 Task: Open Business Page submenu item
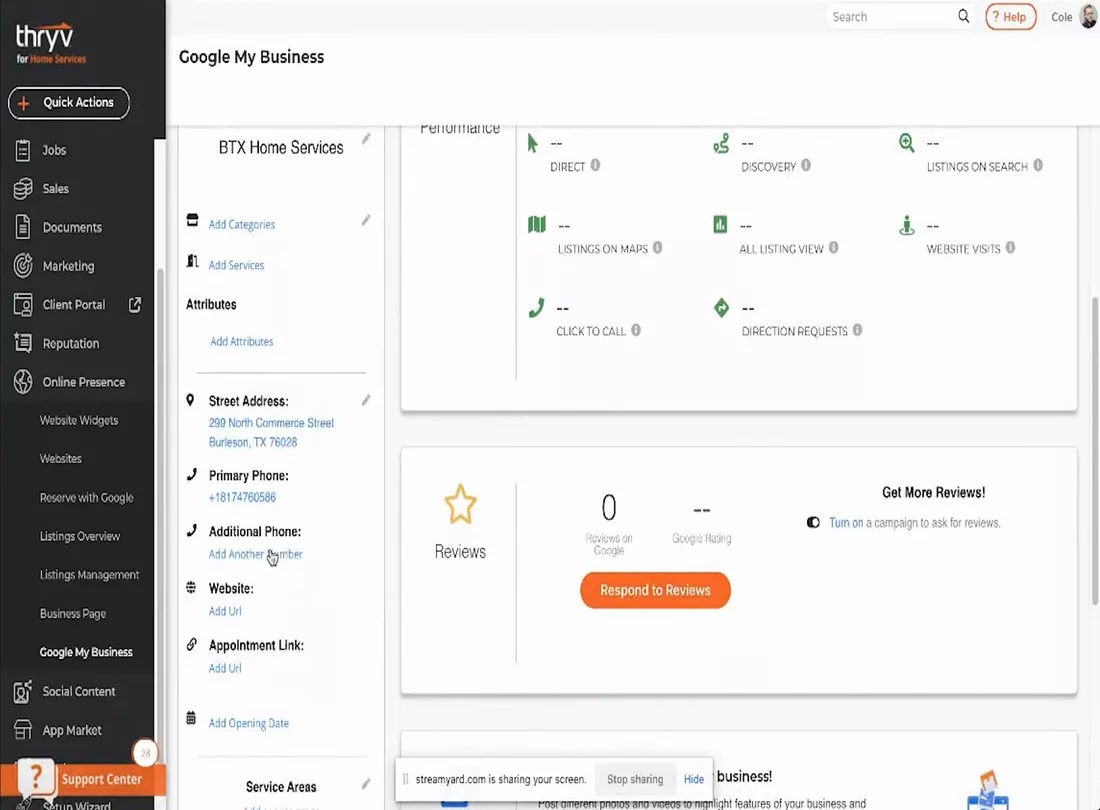click(x=72, y=614)
